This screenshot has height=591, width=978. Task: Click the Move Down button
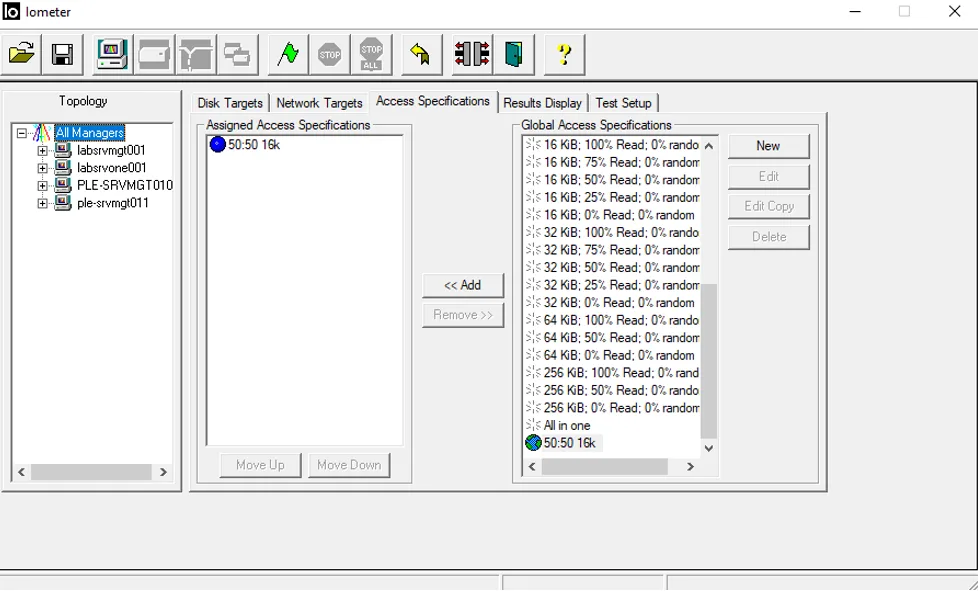(349, 465)
